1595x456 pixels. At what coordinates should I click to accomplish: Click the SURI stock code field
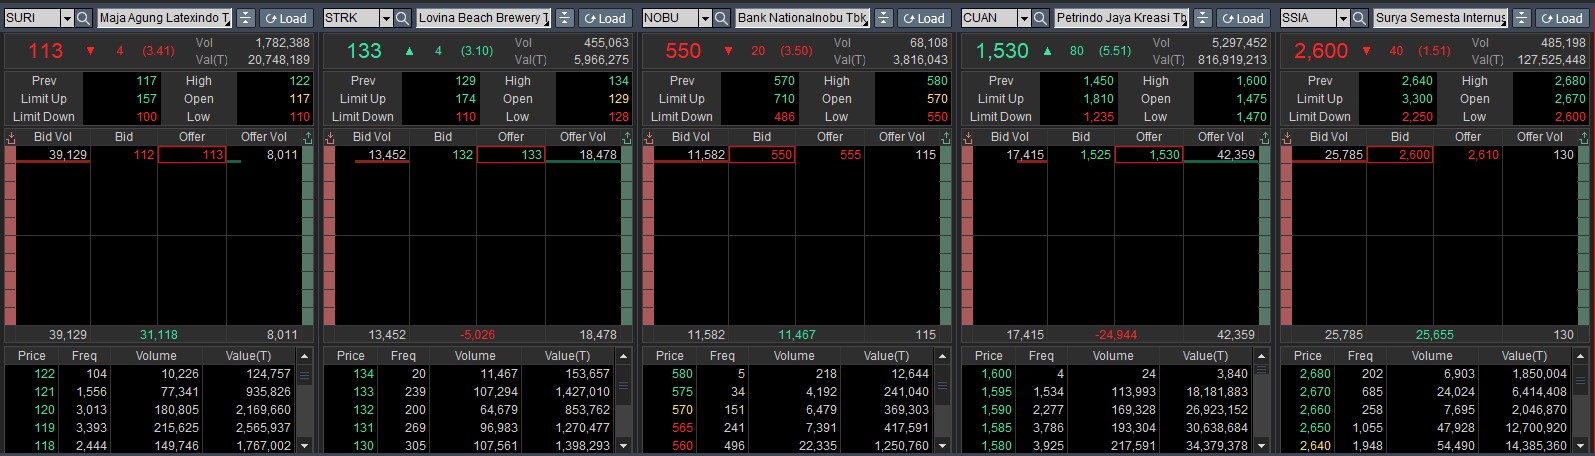pyautogui.click(x=33, y=18)
